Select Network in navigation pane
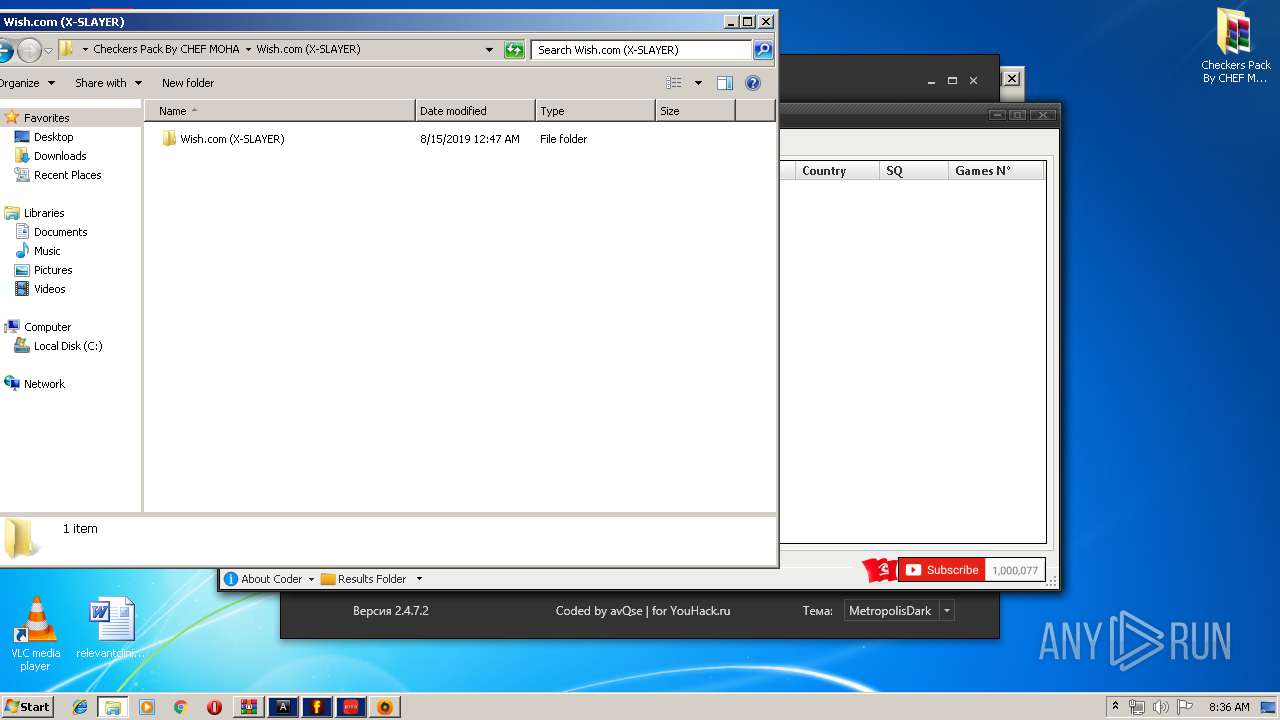Image resolution: width=1280 pixels, height=720 pixels. [44, 384]
